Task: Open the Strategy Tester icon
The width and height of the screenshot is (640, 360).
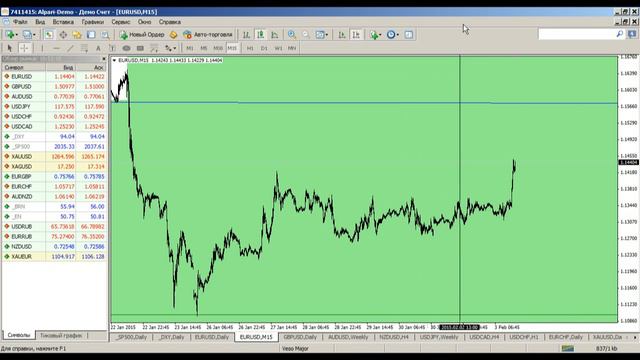Action: click(105, 35)
